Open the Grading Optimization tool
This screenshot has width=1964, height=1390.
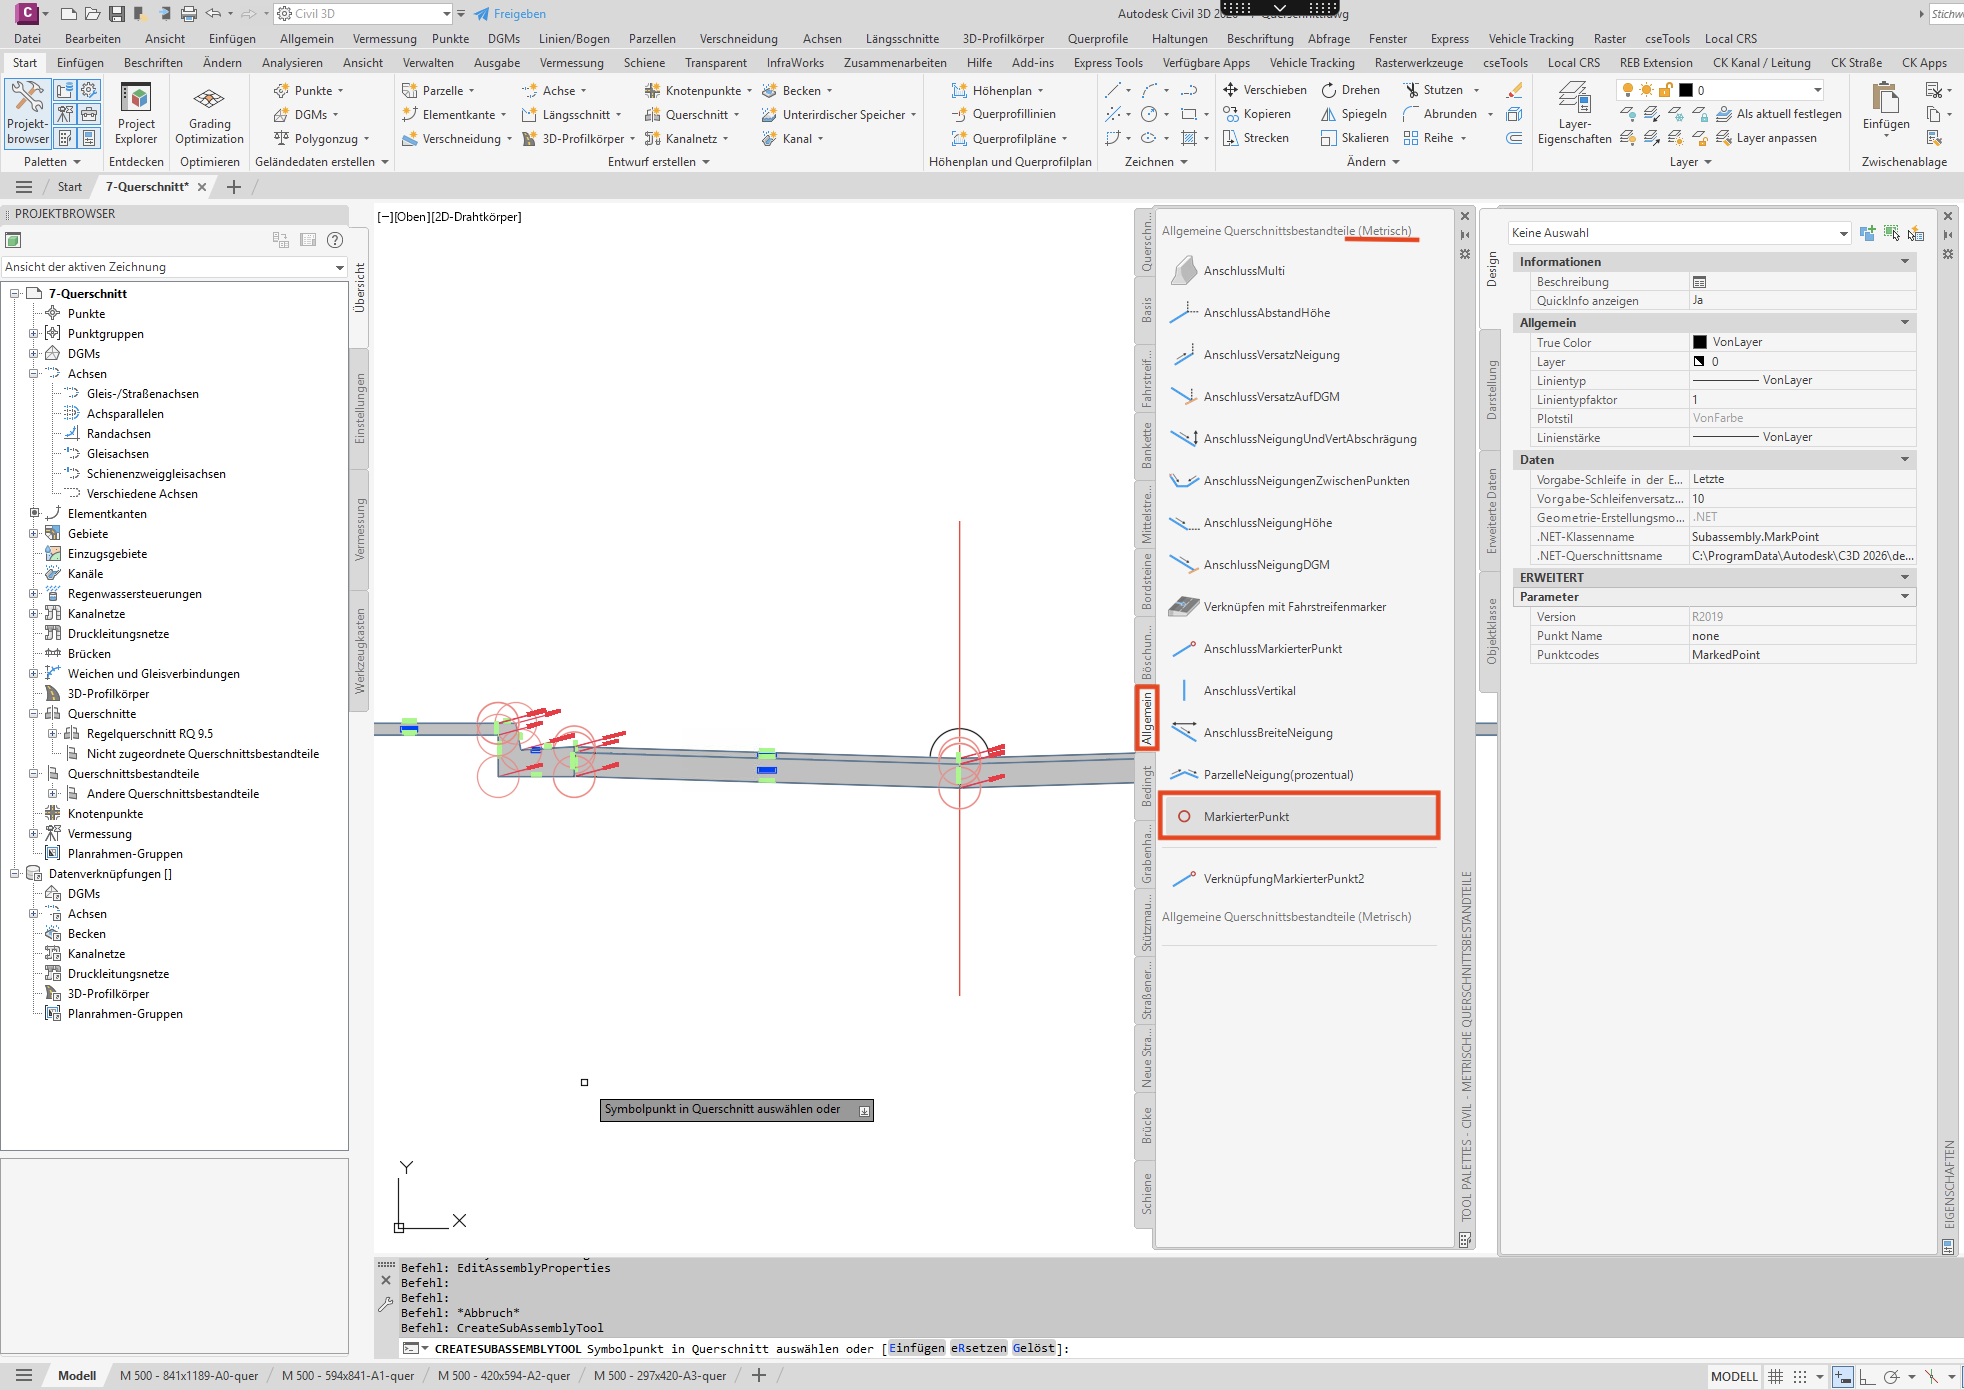click(x=209, y=113)
